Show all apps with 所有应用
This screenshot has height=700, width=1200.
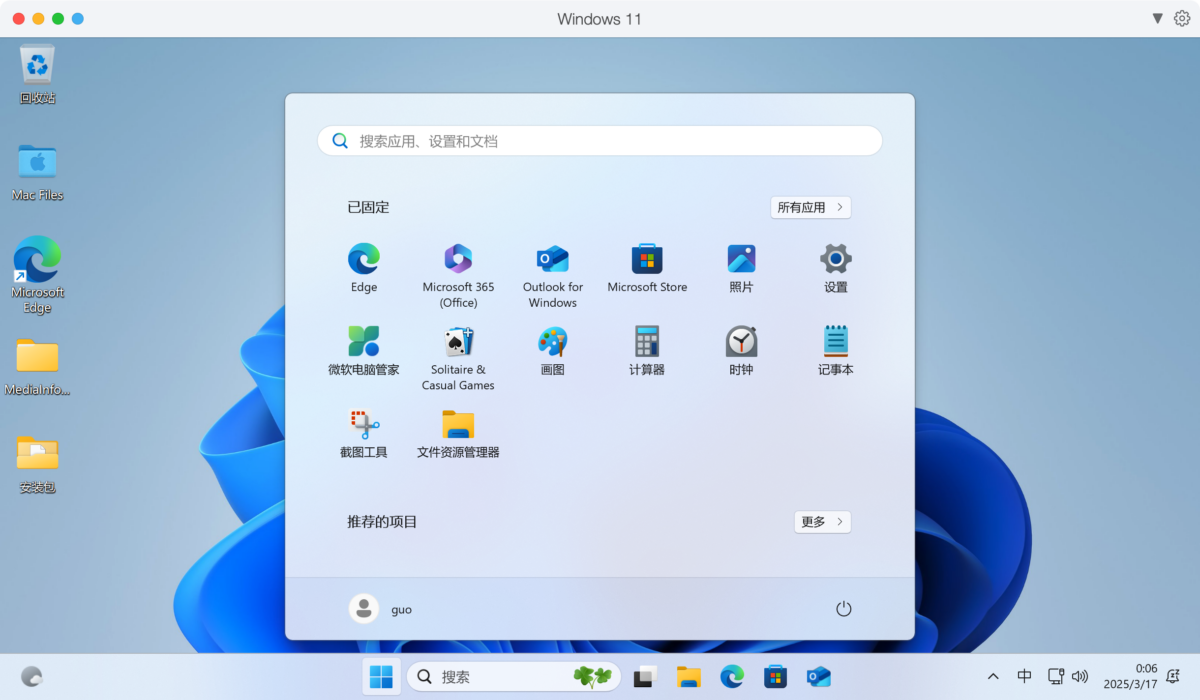coord(810,207)
